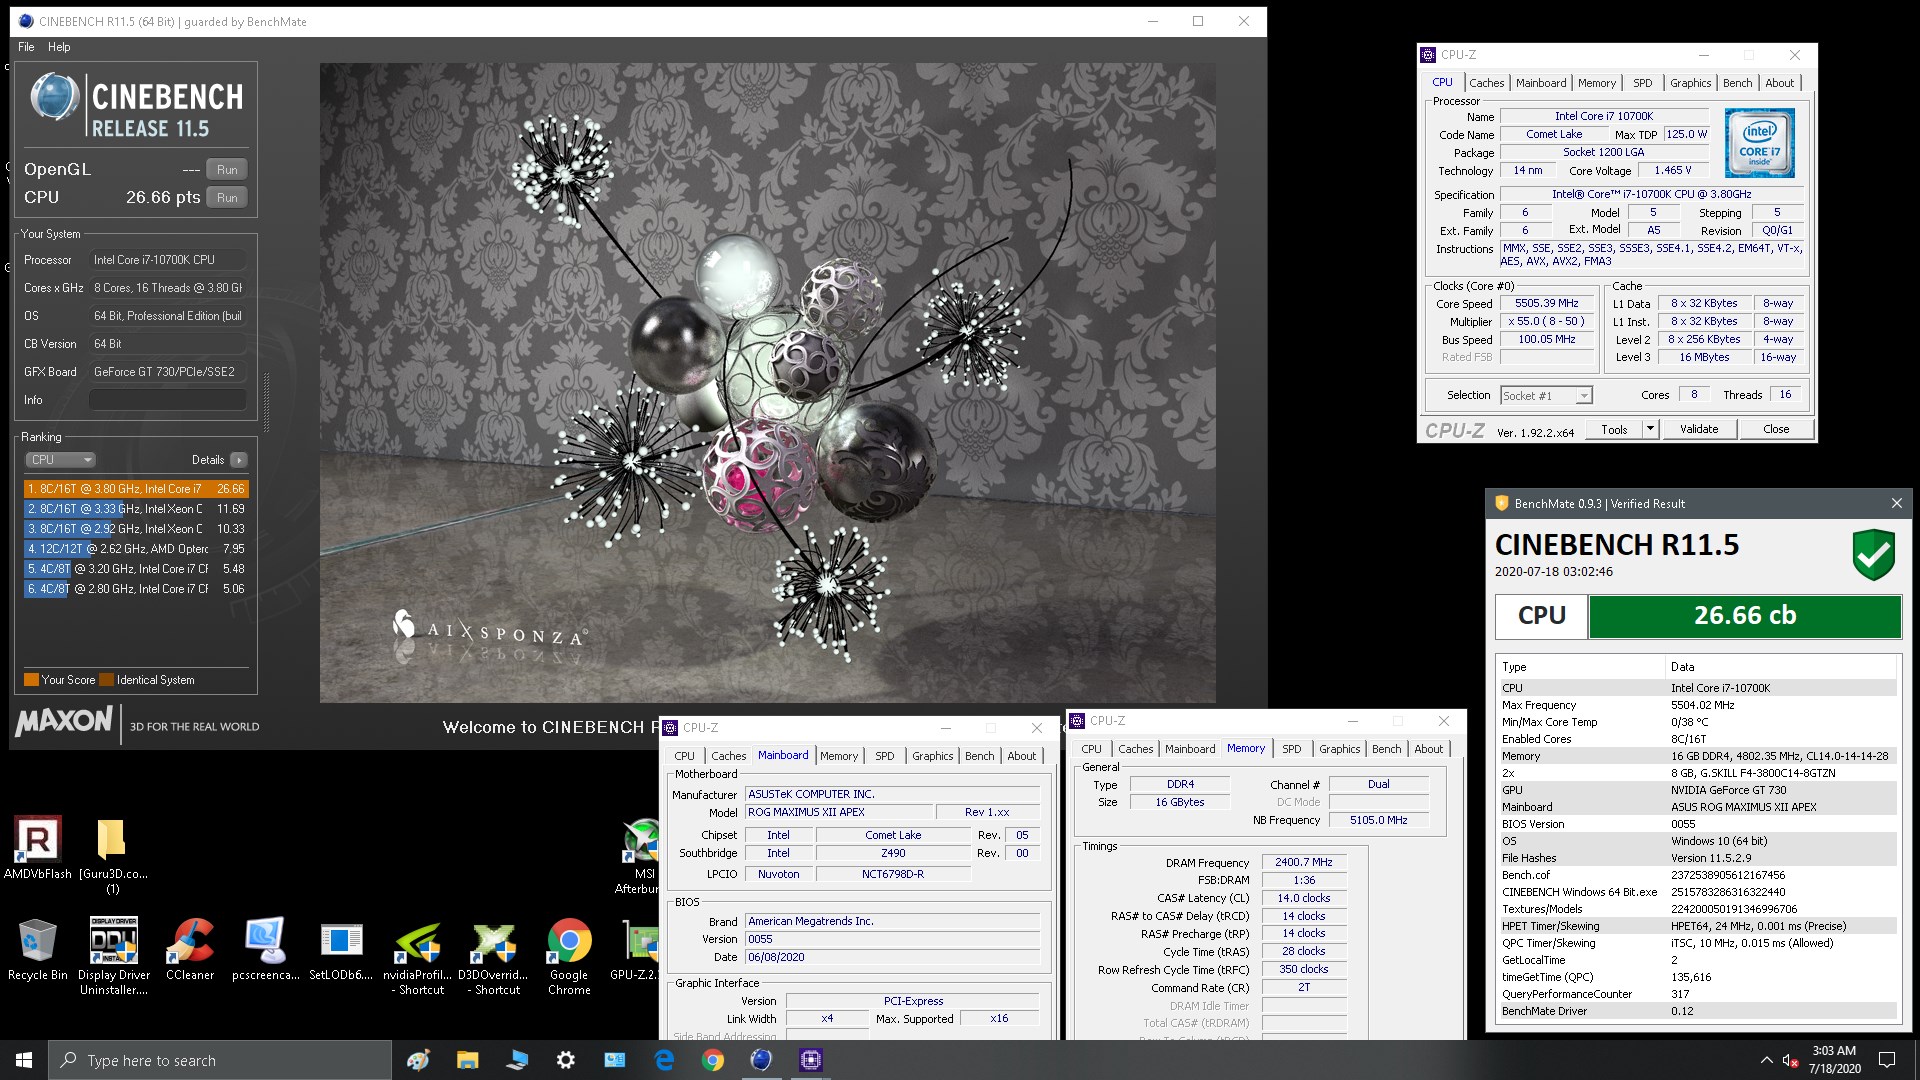
Task: Launch nvidiaProfileInspector shortcut
Action: [x=417, y=956]
